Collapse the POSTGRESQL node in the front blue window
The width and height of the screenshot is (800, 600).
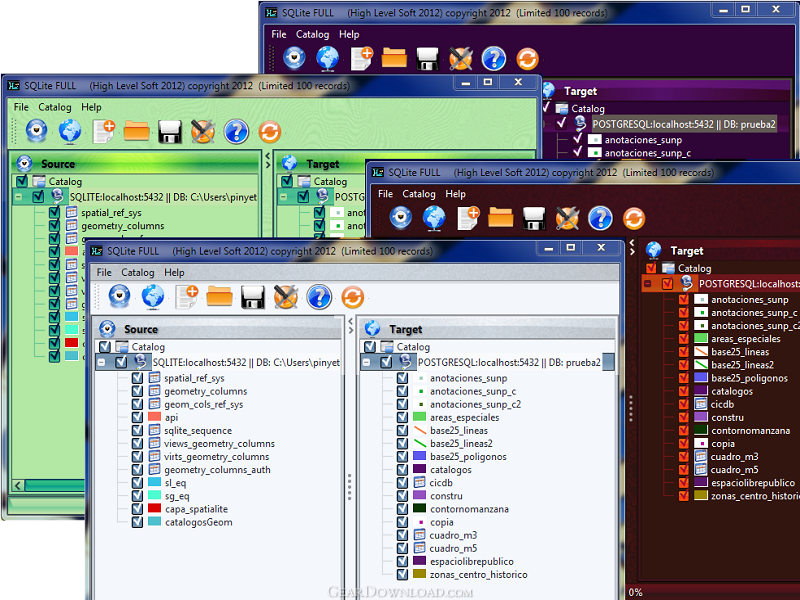coord(367,363)
